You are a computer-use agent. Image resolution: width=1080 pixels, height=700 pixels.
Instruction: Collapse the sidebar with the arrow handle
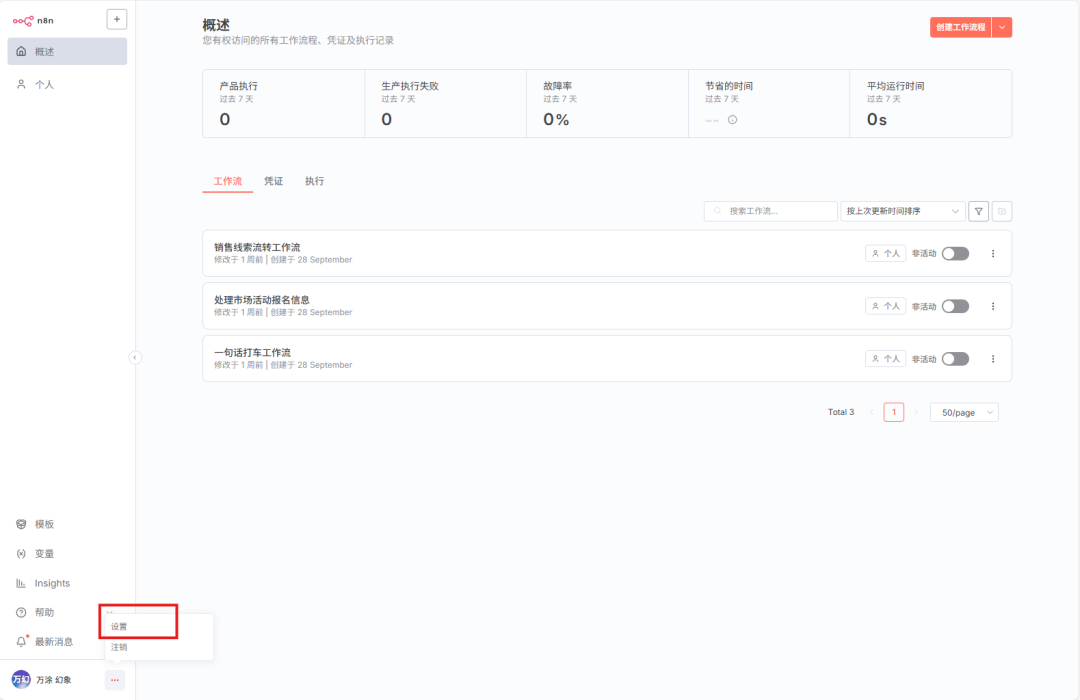135,357
